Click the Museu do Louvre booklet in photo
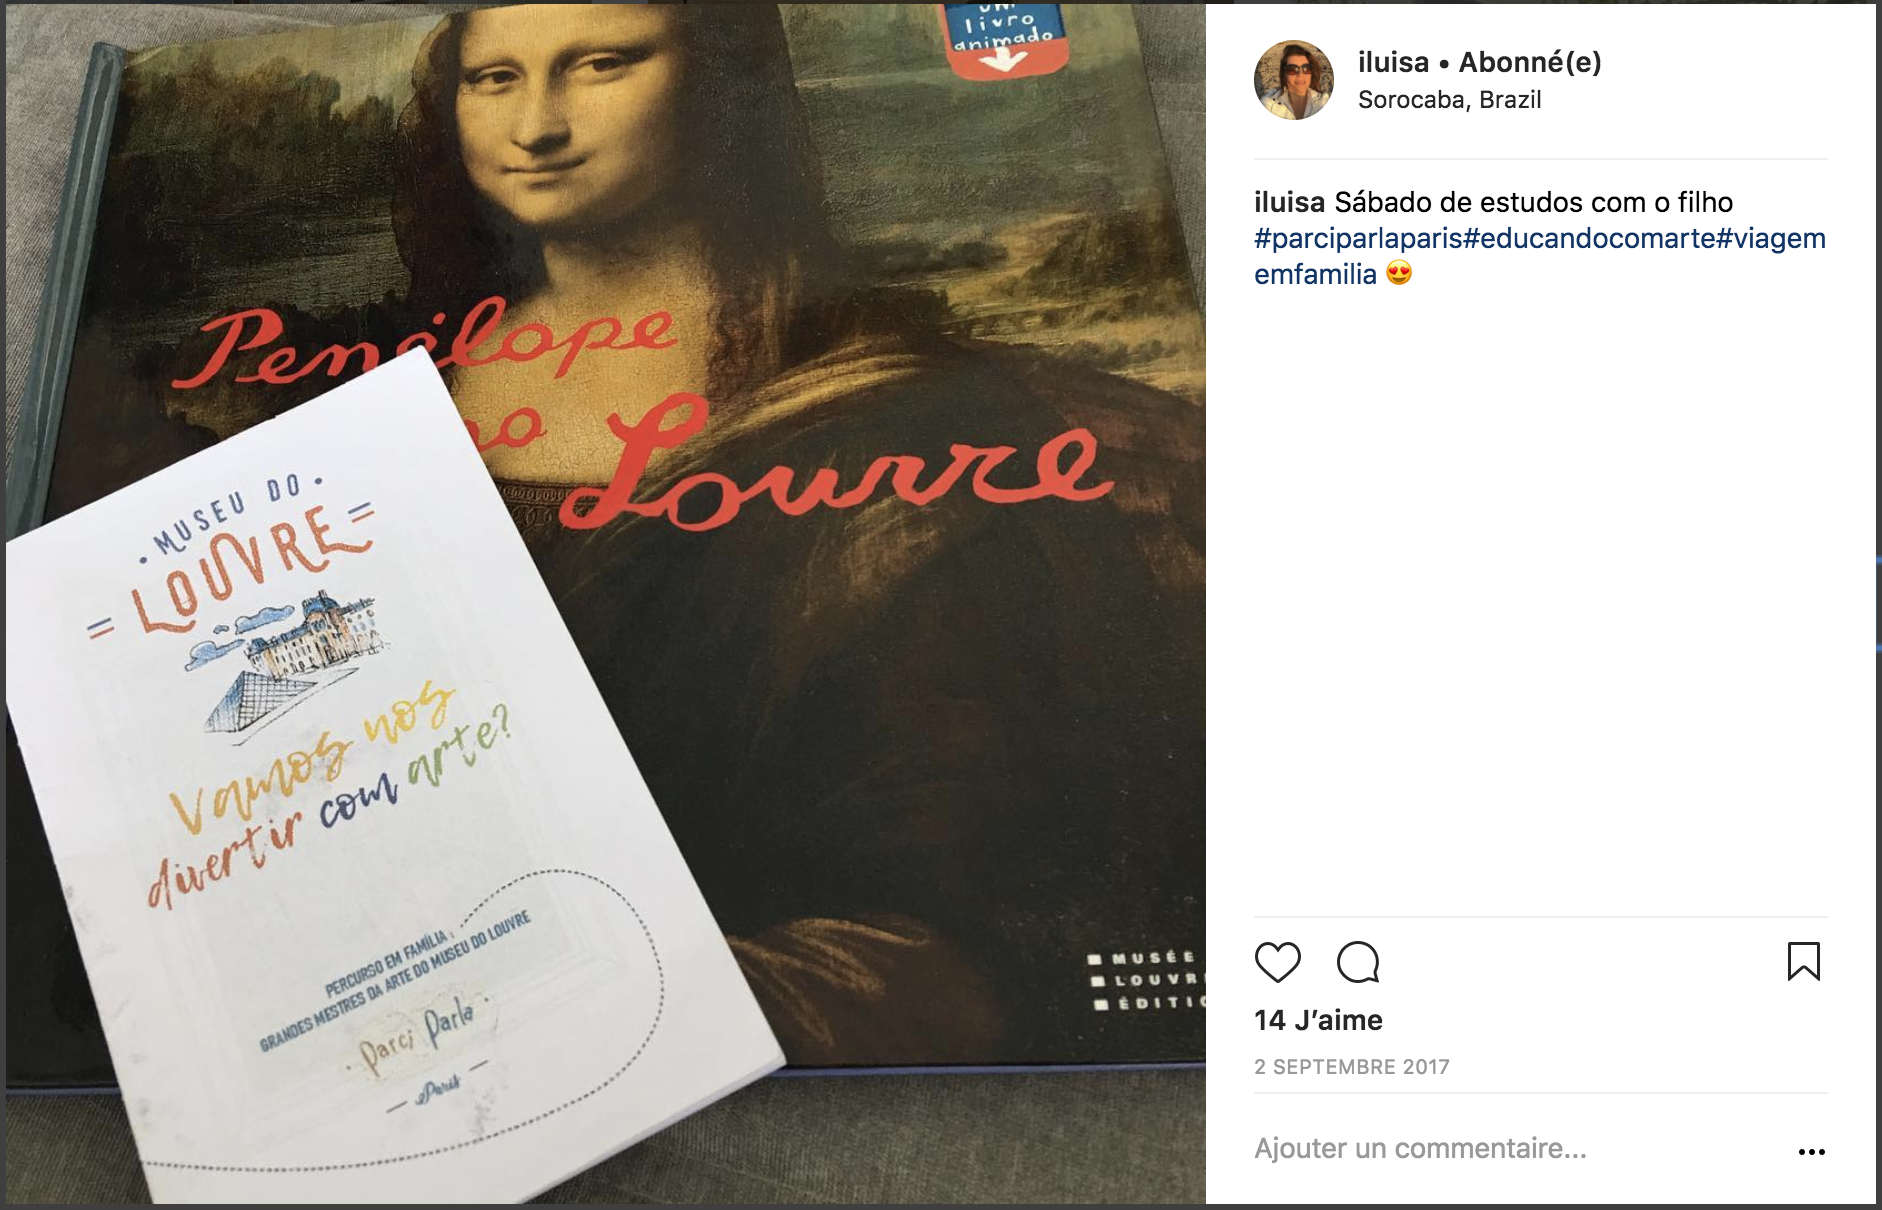Image resolution: width=1882 pixels, height=1210 pixels. pyautogui.click(x=380, y=790)
